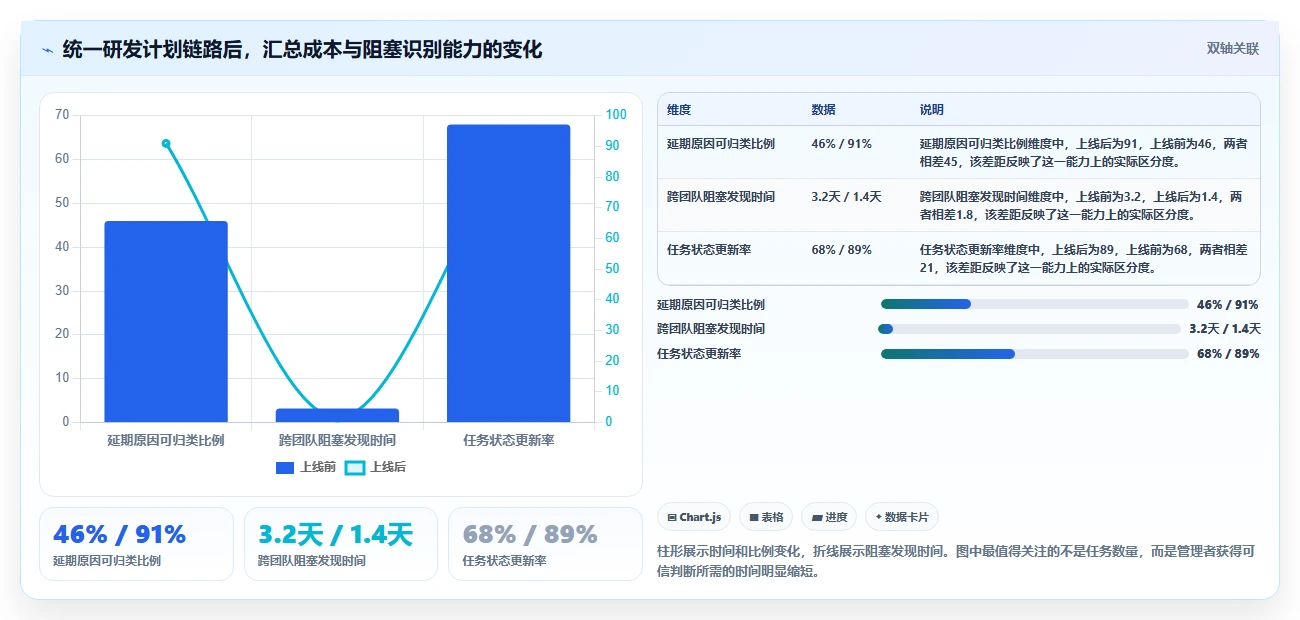Viewport: 1300px width, 620px height.
Task: Click 跨团队阻塞发现时间 cell in table
Action: point(721,197)
